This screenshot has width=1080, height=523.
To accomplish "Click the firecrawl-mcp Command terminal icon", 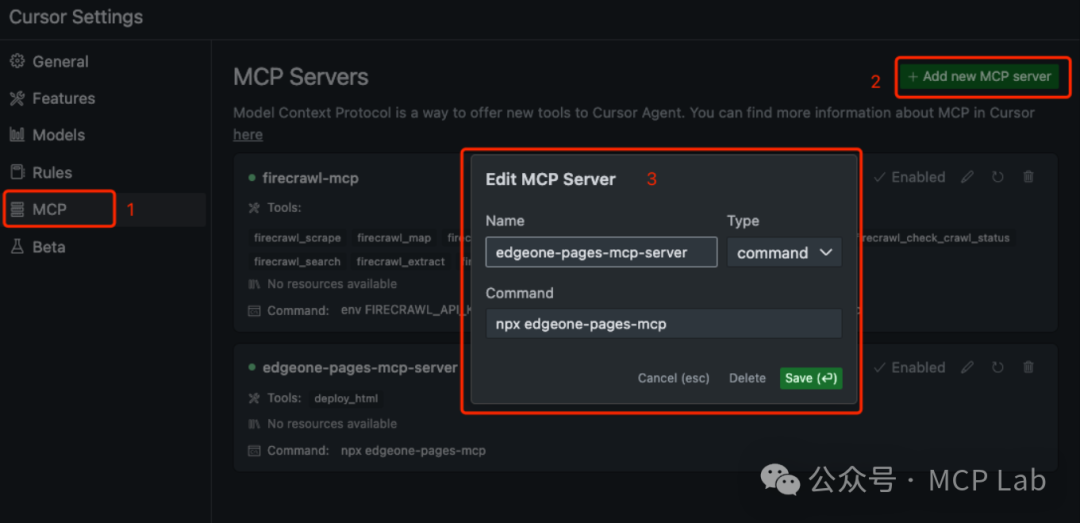I will click(254, 311).
